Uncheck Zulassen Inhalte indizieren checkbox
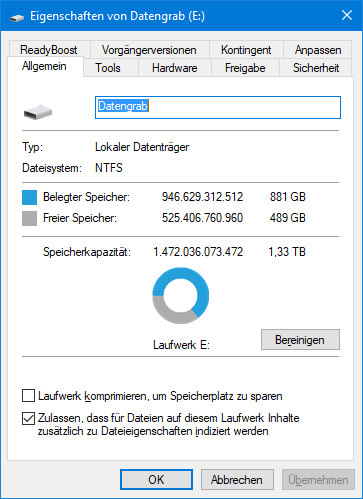The height and width of the screenshot is (499, 363). 28,418
